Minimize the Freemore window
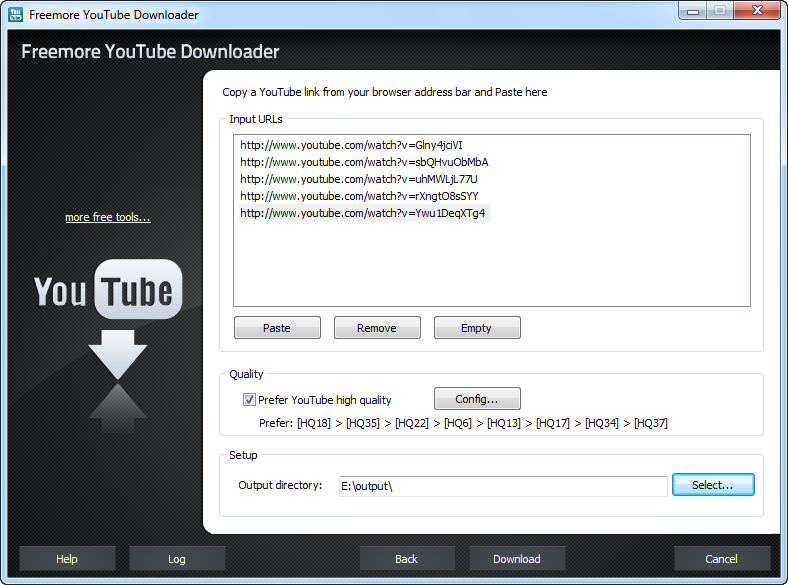 (693, 11)
